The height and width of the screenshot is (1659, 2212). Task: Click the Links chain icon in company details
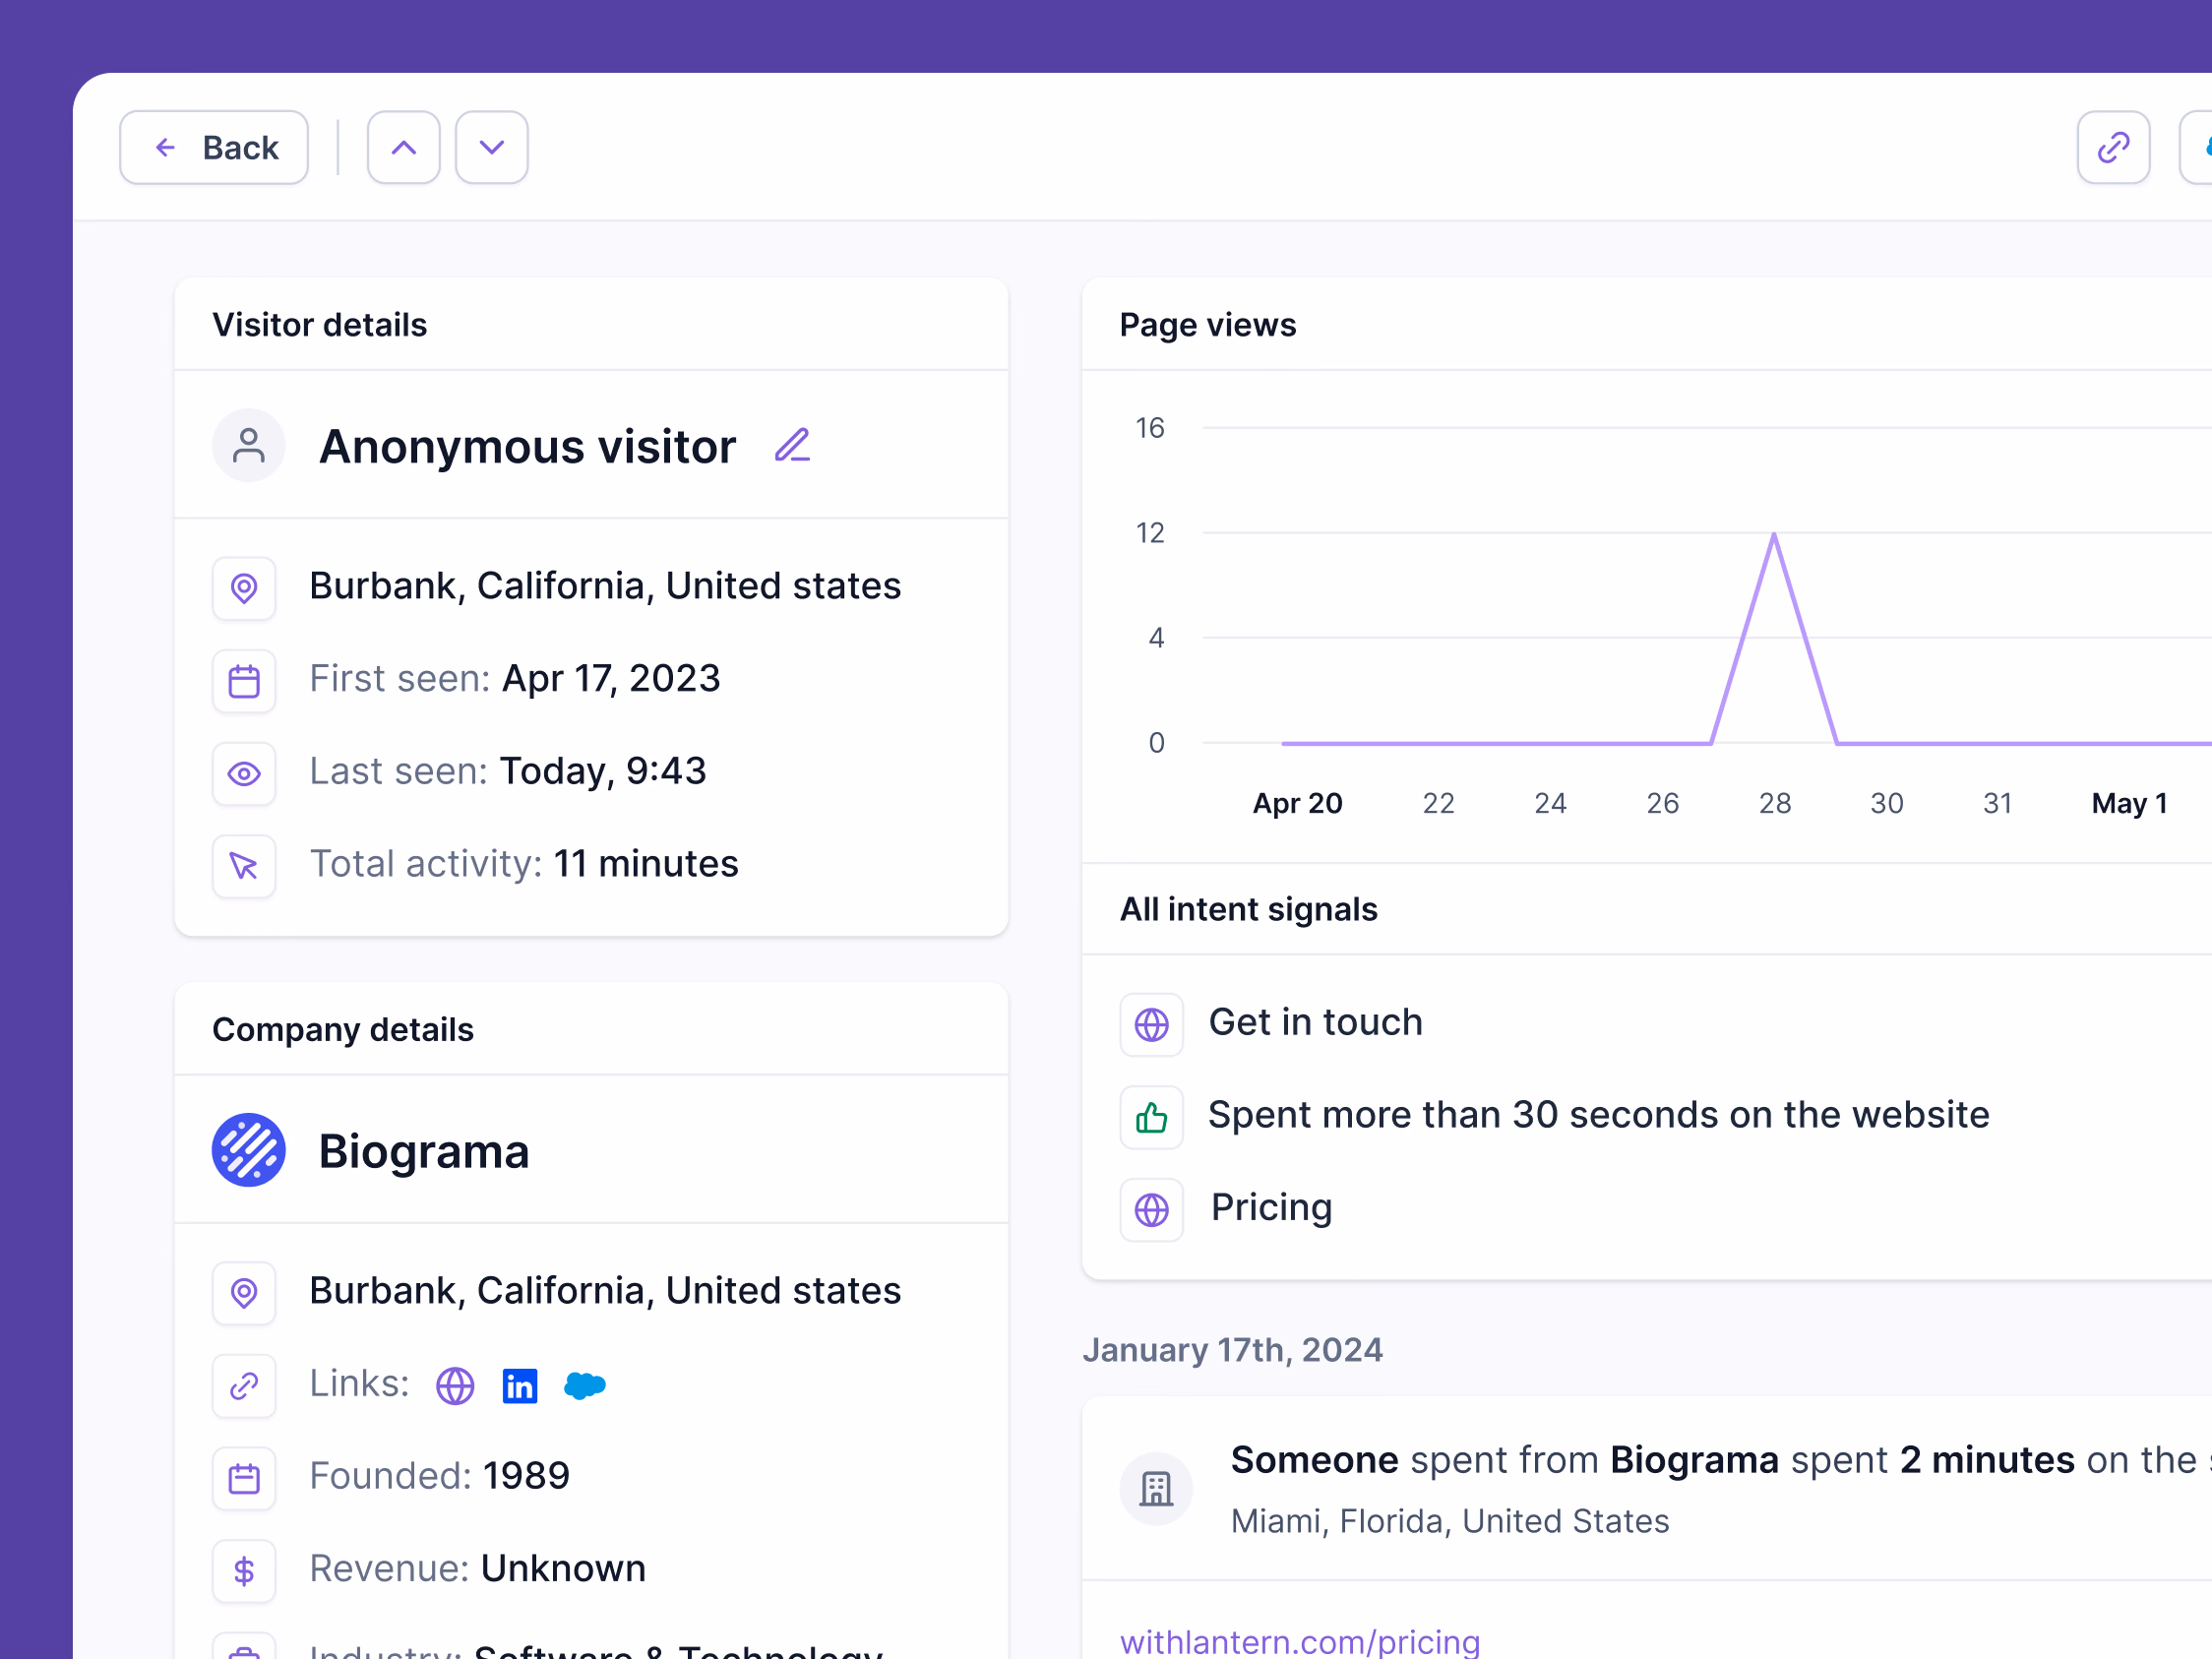[244, 1386]
